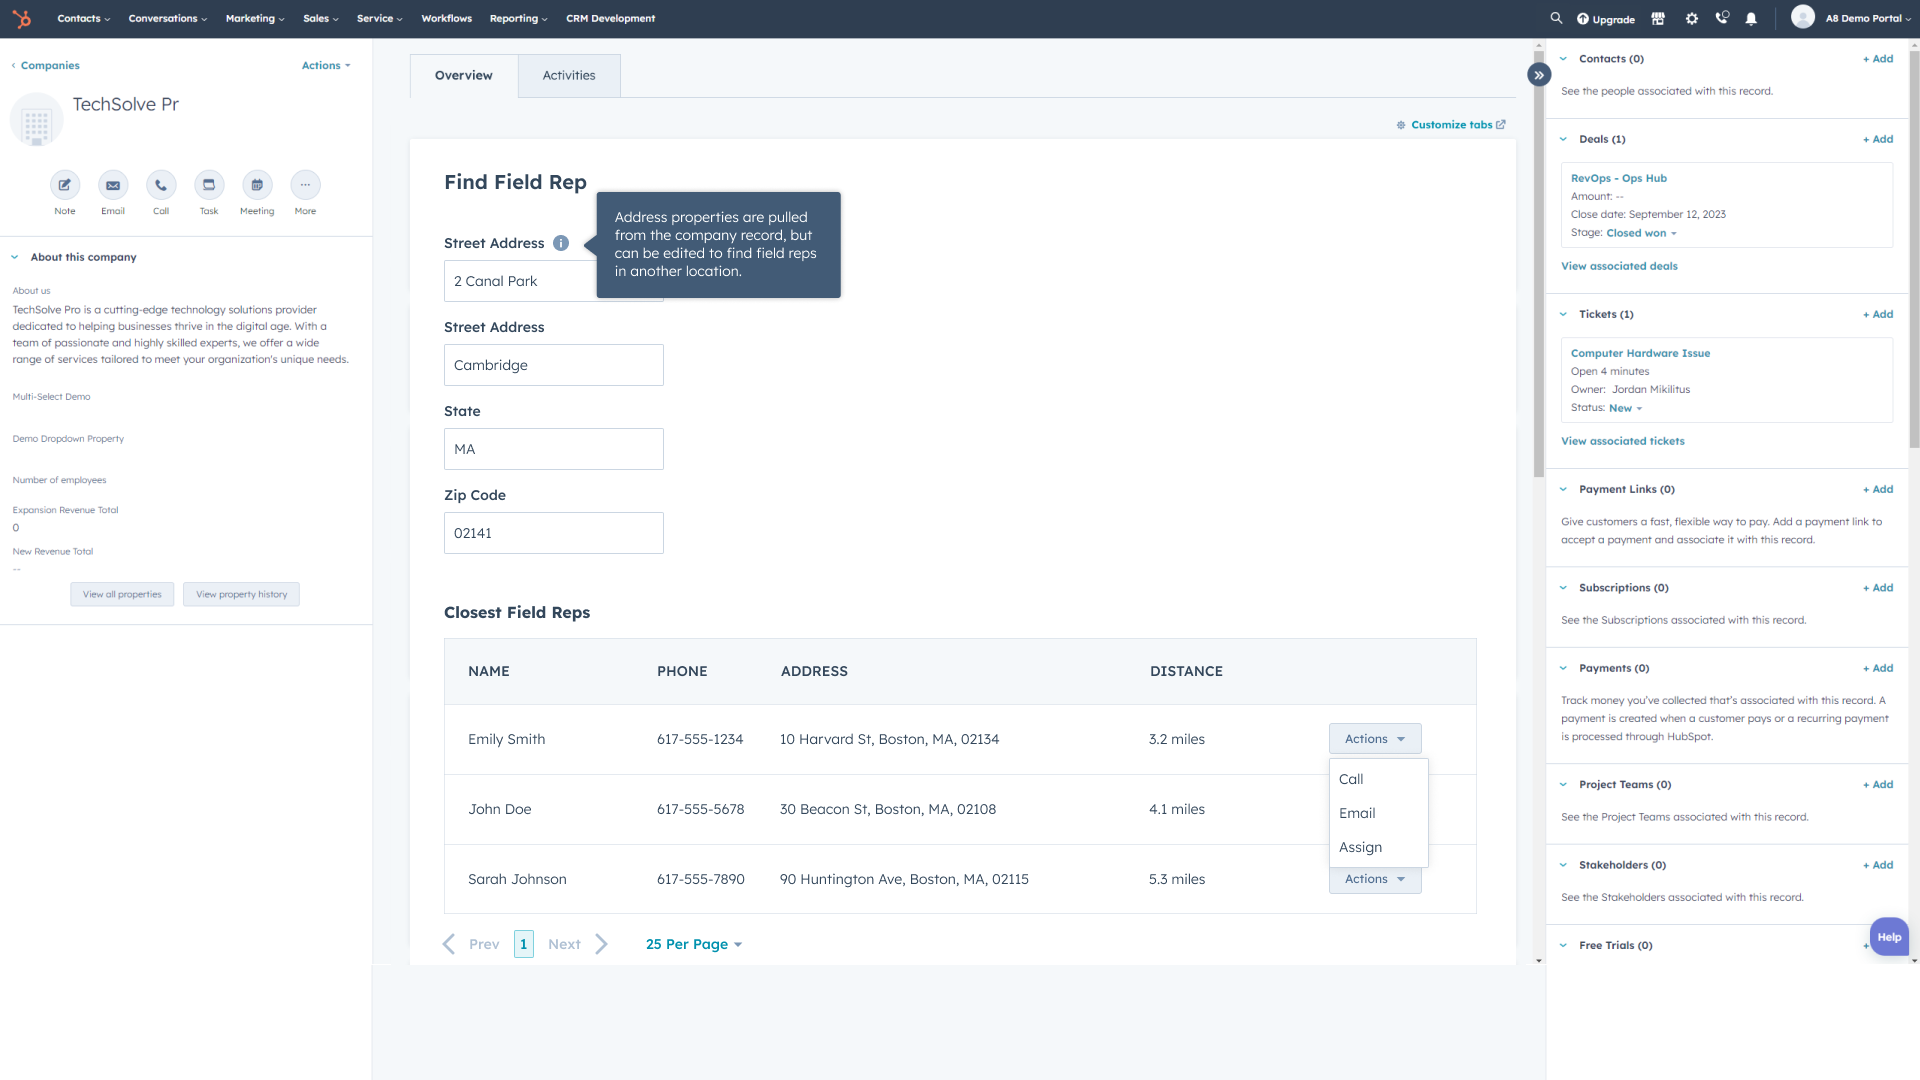
Task: Open the search magnifier icon
Action: (1556, 18)
